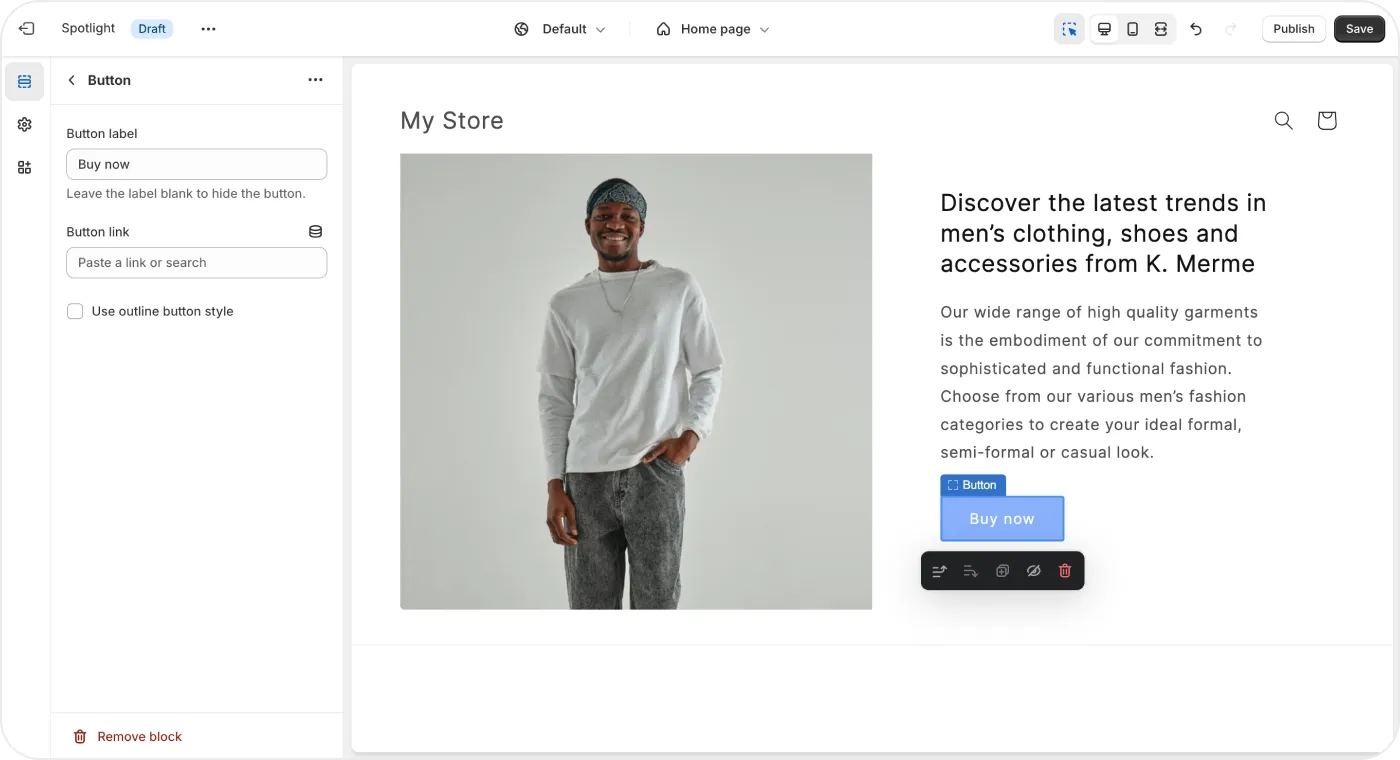Delete the block via red trash icon
1400x760 pixels.
pyautogui.click(x=1065, y=571)
